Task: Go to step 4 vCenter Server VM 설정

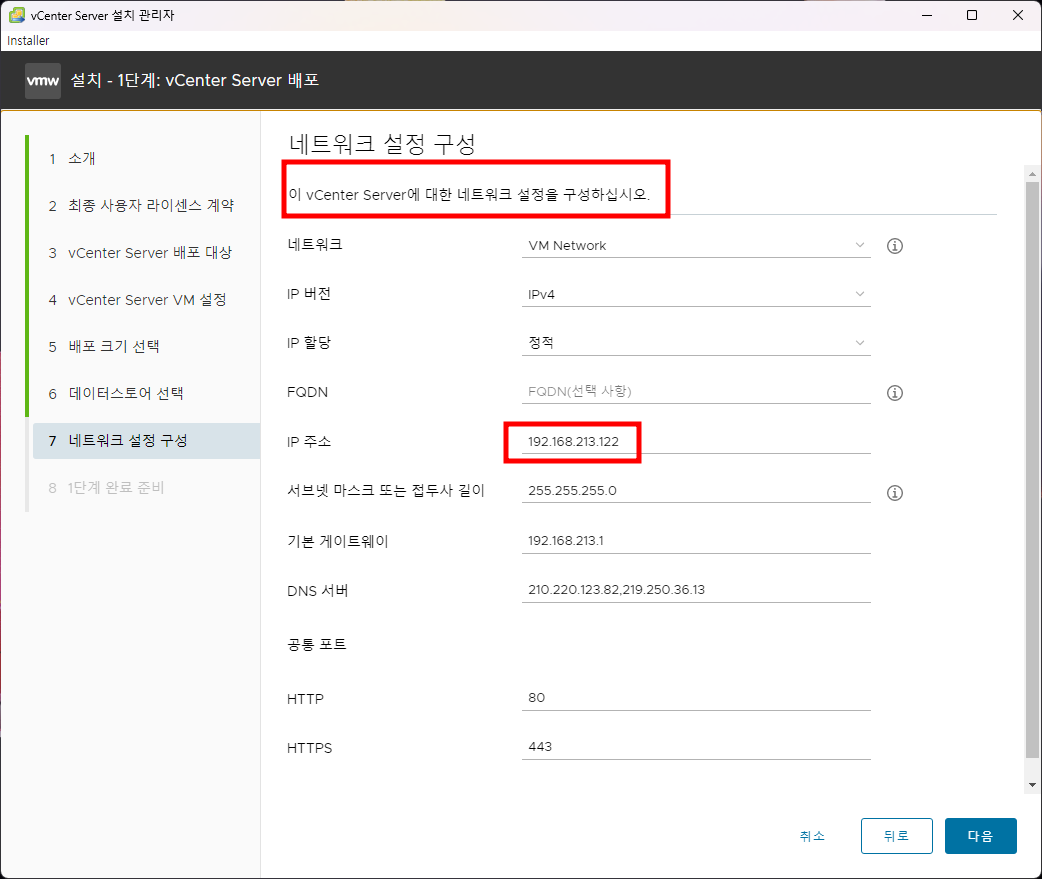Action: pyautogui.click(x=138, y=300)
